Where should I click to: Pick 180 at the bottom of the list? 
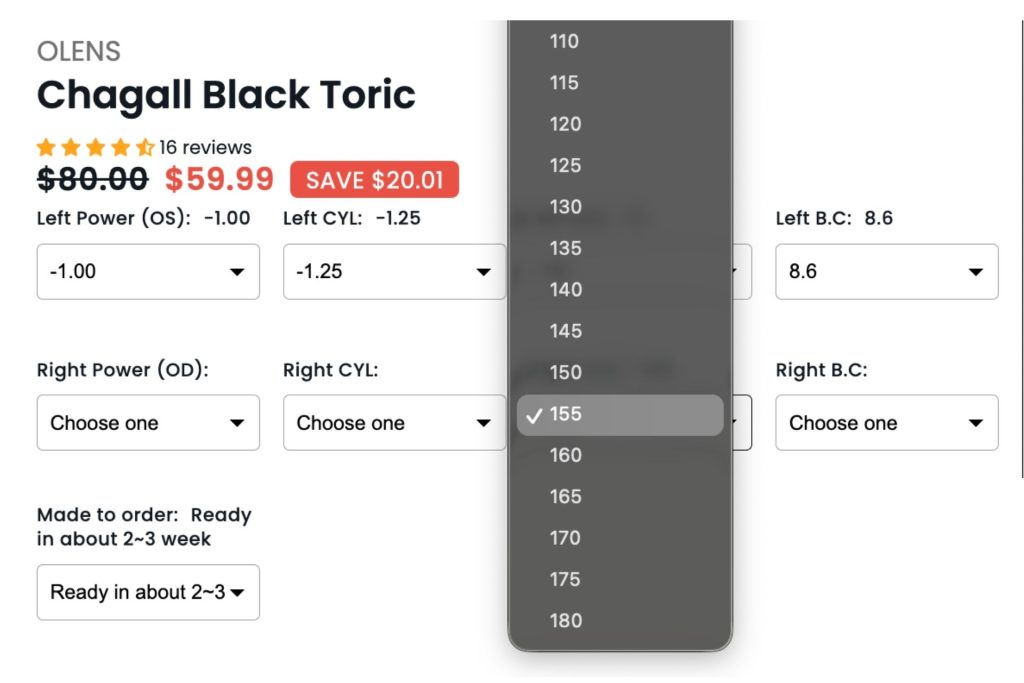click(x=565, y=621)
